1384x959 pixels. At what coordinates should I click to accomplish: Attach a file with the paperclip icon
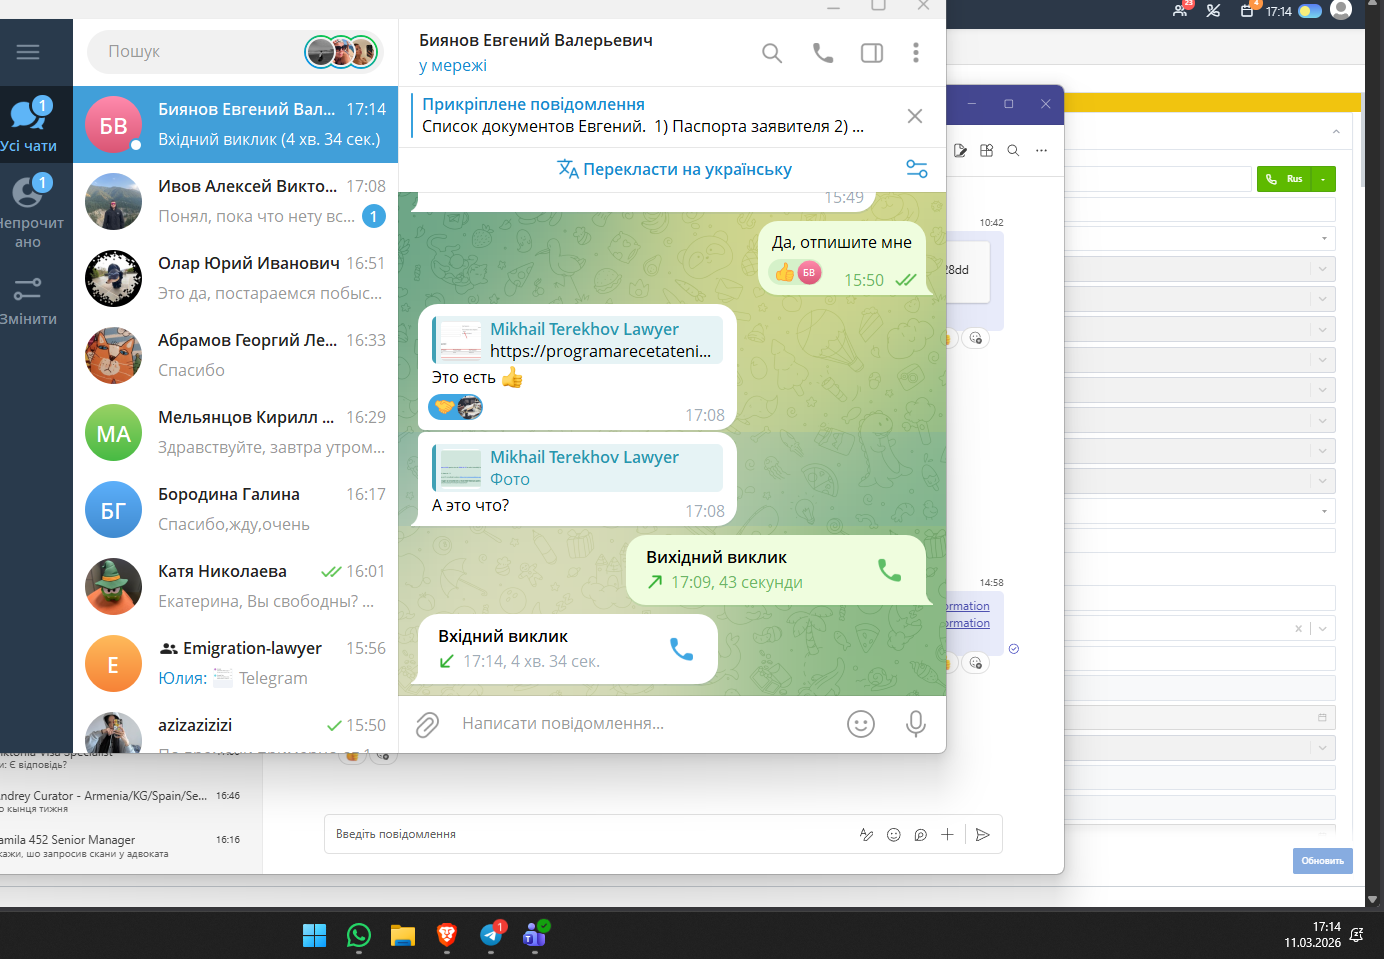tap(427, 724)
